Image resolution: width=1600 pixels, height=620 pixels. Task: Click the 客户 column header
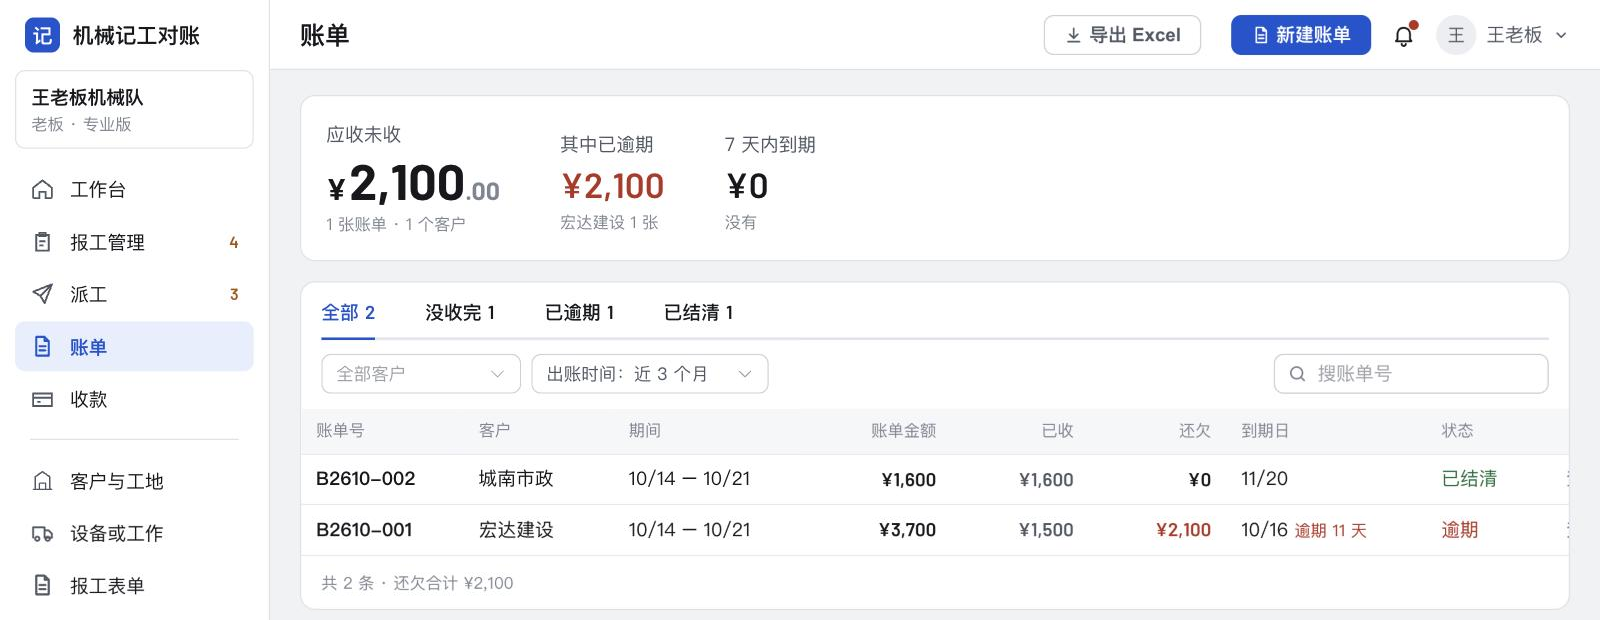click(494, 431)
